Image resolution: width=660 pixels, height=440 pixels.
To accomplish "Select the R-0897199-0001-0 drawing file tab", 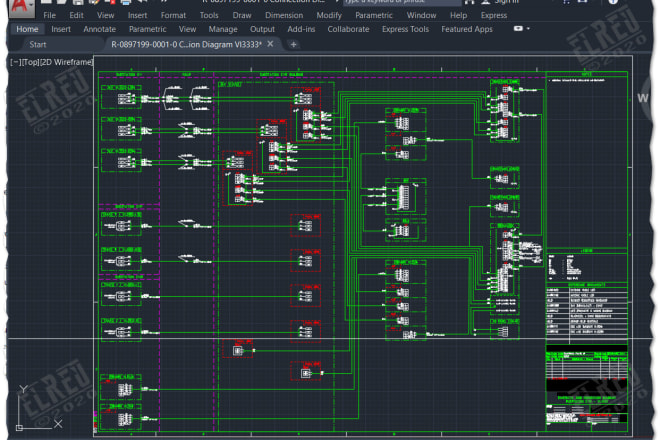I will pyautogui.click(x=186, y=44).
